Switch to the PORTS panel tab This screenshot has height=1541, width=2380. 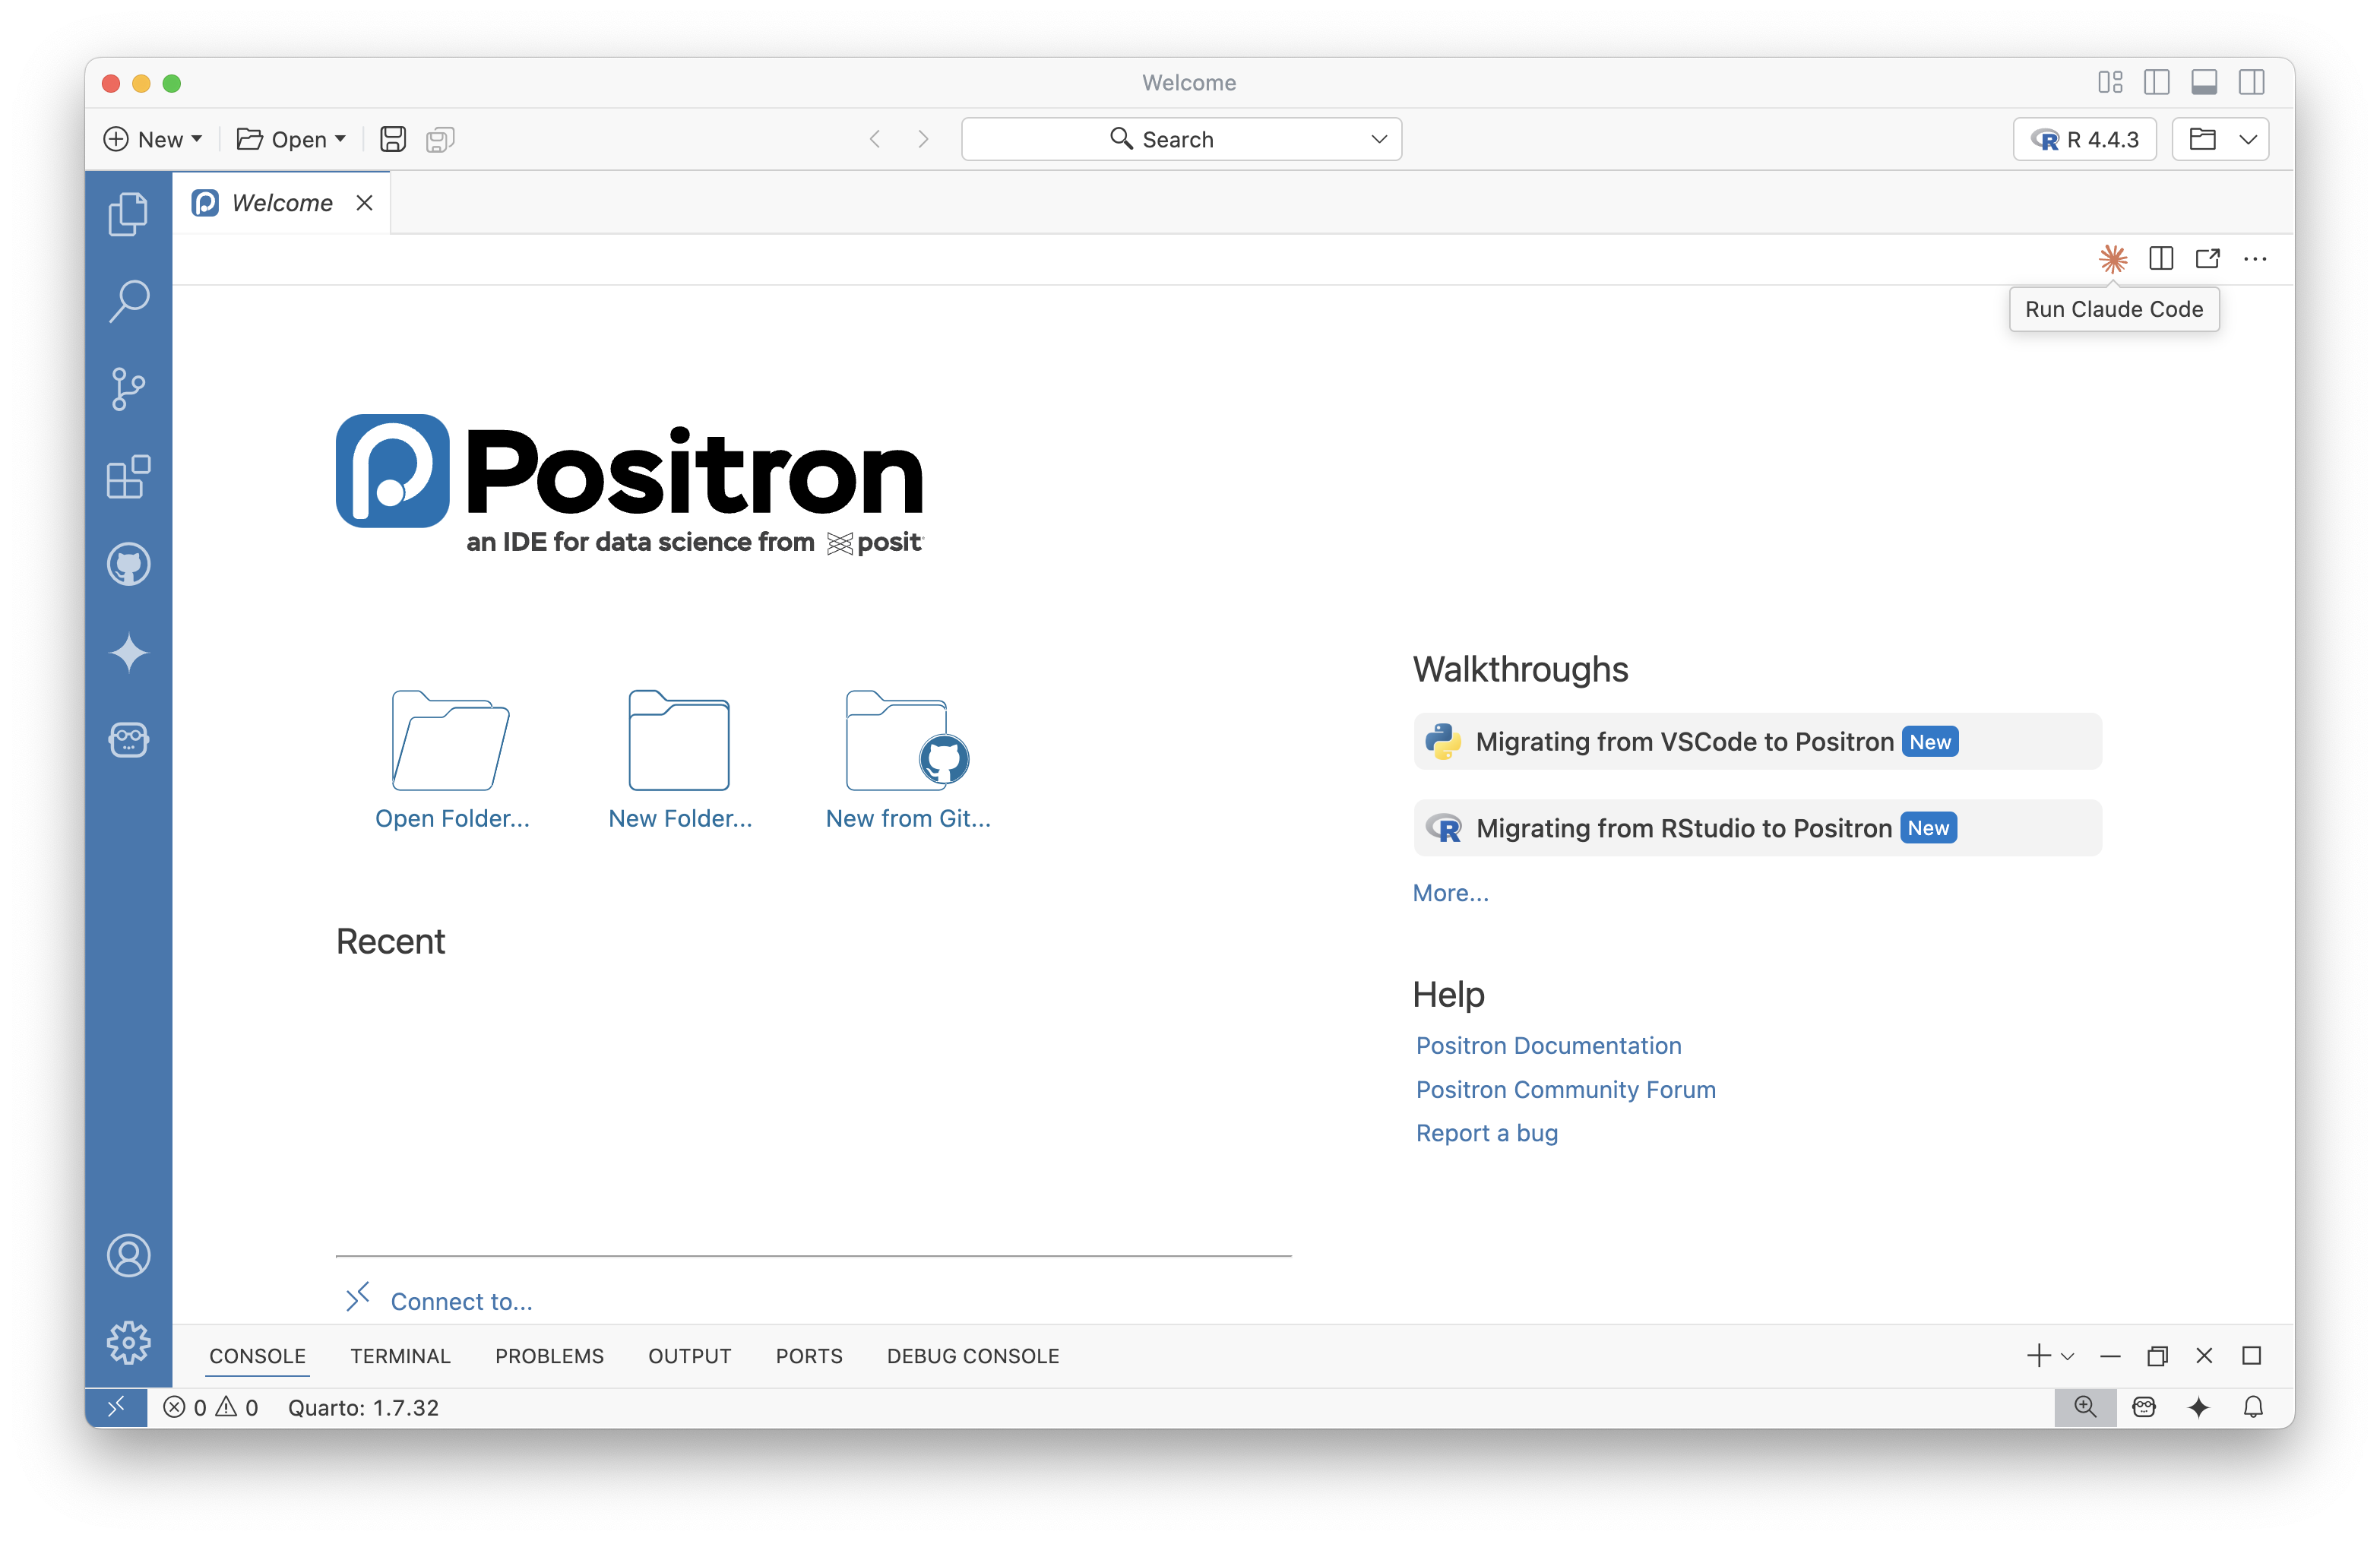point(809,1356)
